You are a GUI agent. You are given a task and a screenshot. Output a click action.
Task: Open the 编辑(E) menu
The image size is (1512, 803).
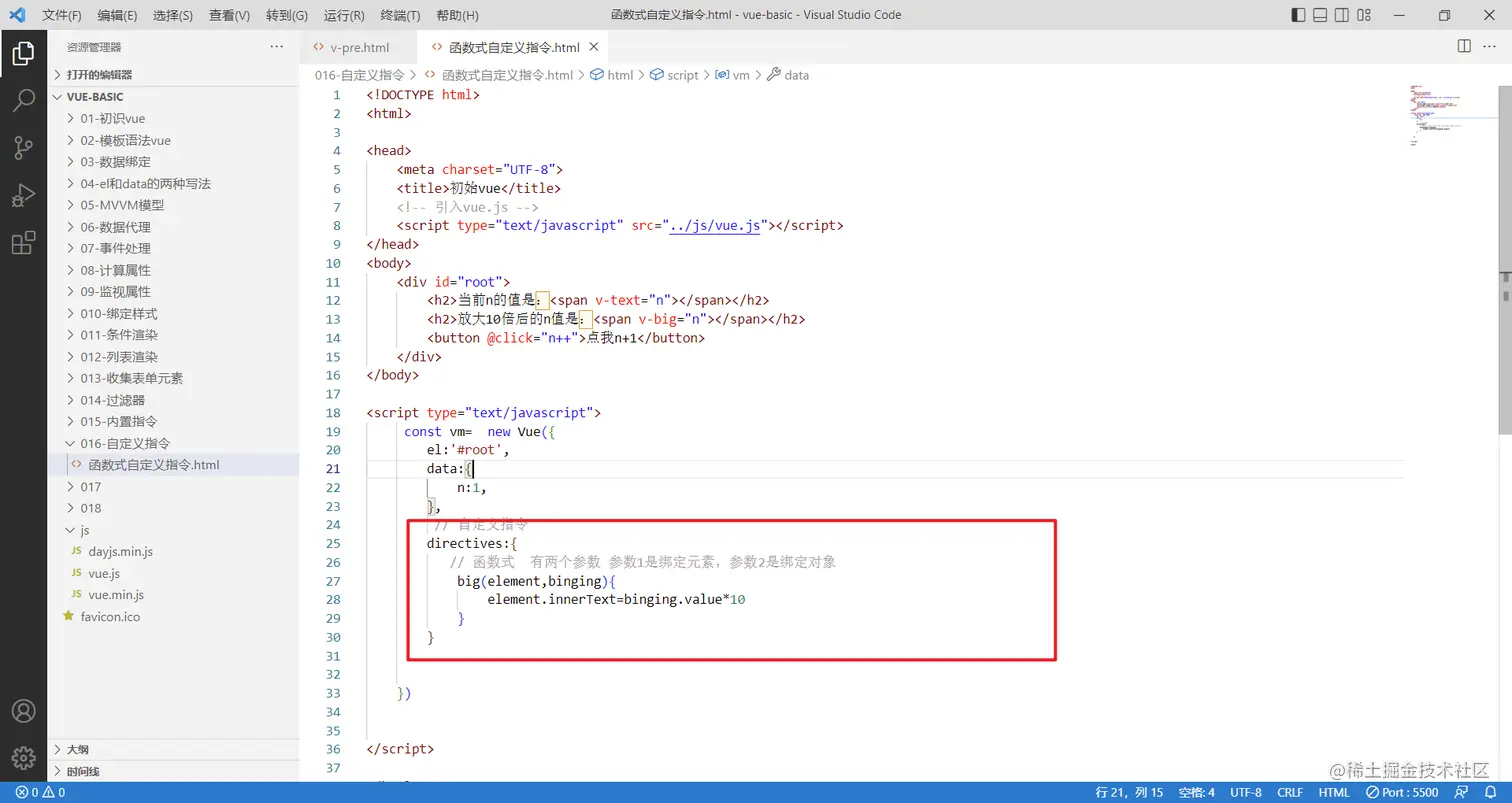click(118, 15)
